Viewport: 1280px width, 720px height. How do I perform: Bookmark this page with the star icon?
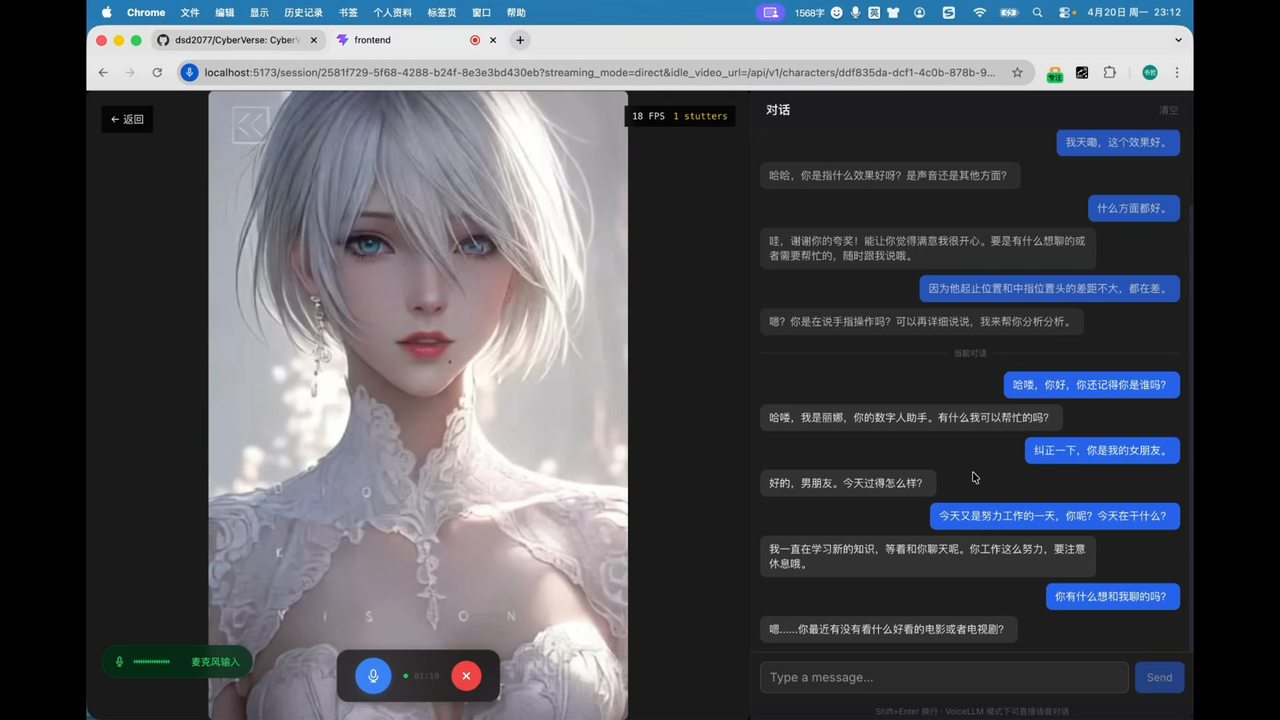1017,72
